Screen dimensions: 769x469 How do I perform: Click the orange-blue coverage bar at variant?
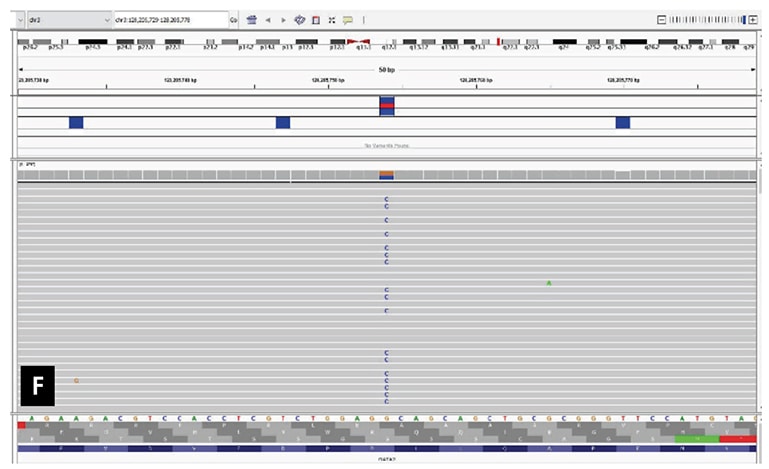(387, 175)
